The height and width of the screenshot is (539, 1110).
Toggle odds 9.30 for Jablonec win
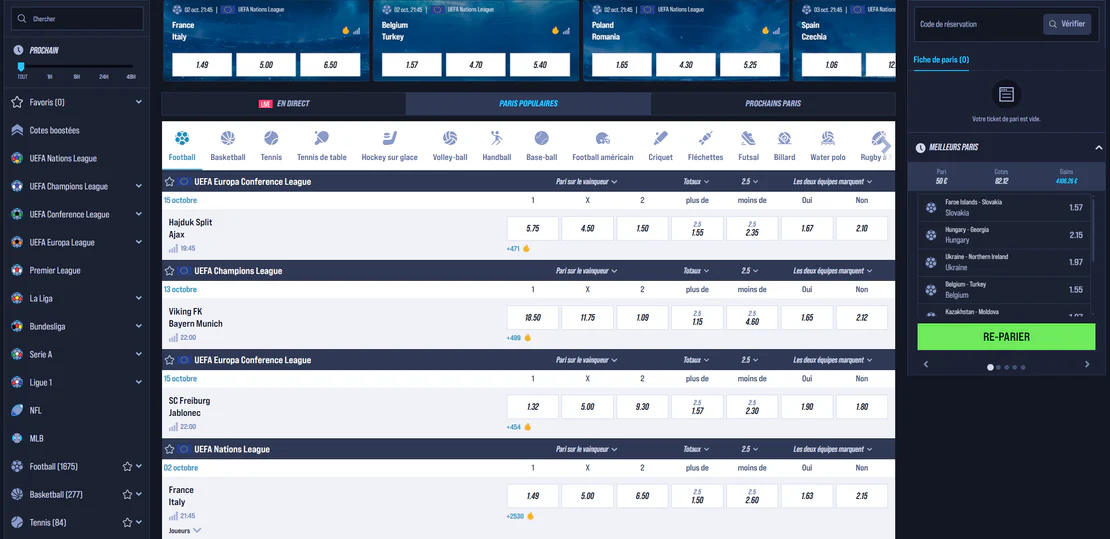642,407
